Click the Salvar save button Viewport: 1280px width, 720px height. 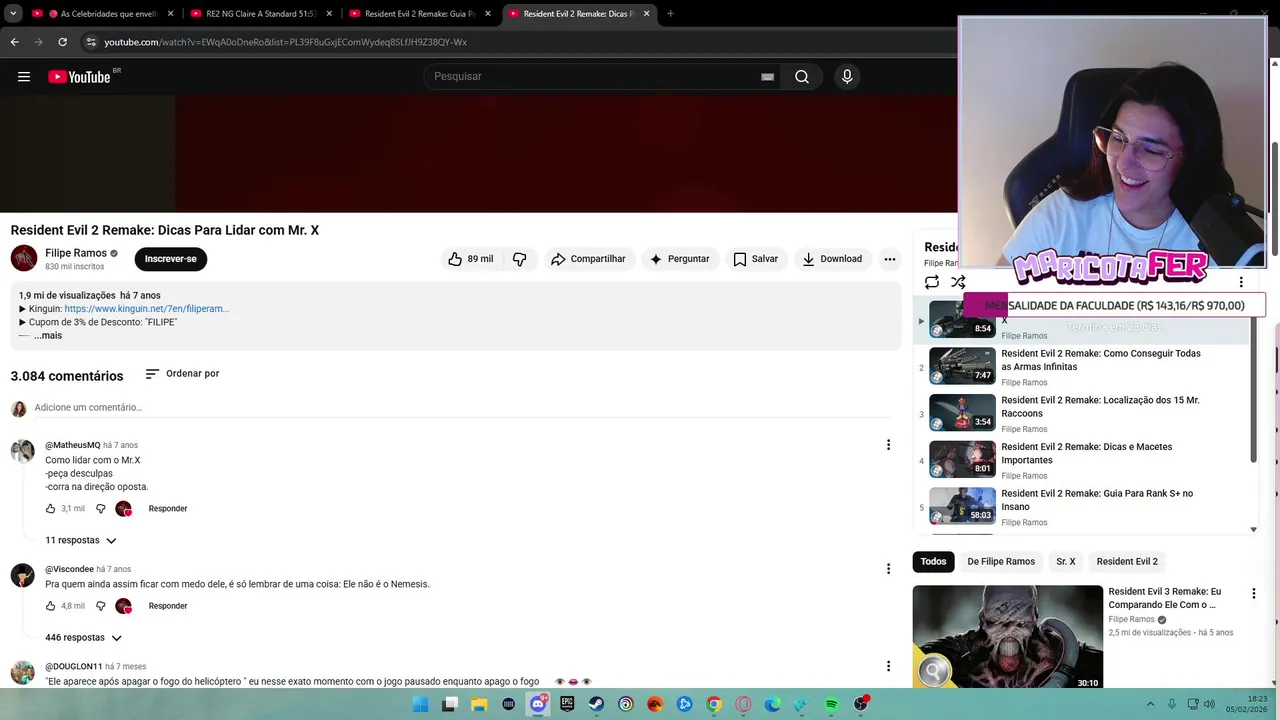(x=756, y=259)
